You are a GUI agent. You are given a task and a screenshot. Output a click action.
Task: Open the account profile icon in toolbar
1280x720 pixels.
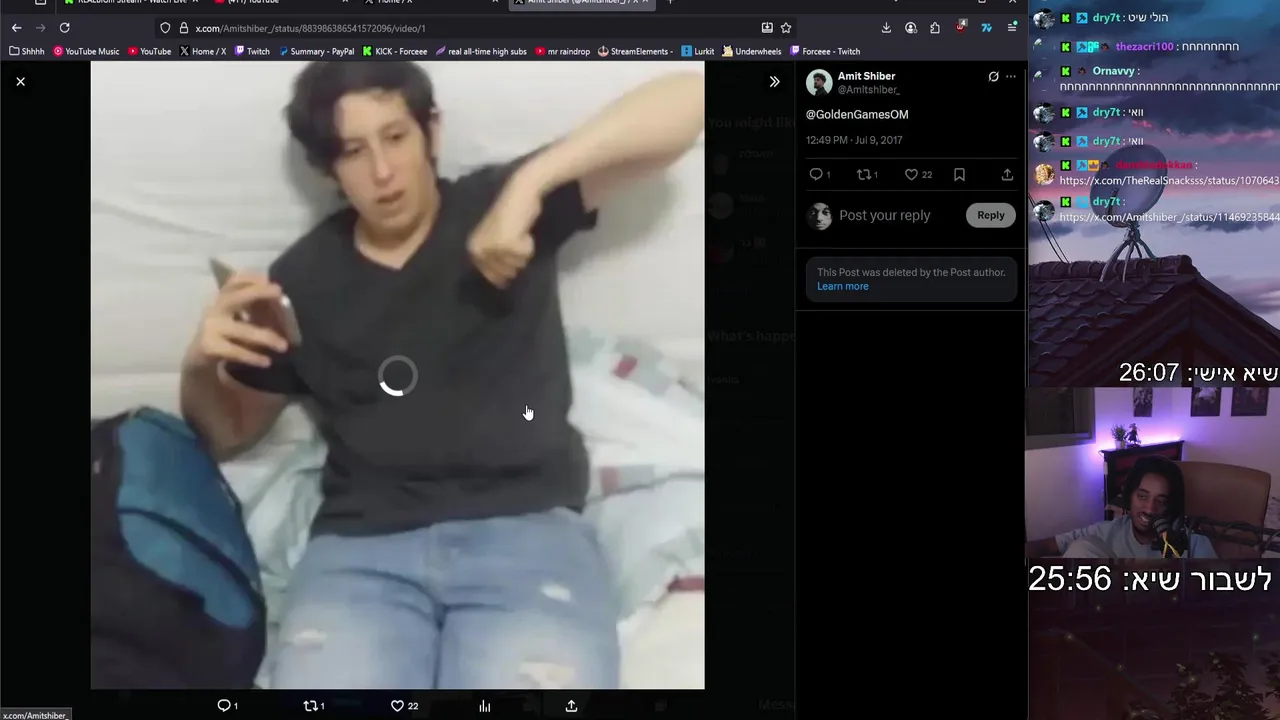(x=910, y=28)
